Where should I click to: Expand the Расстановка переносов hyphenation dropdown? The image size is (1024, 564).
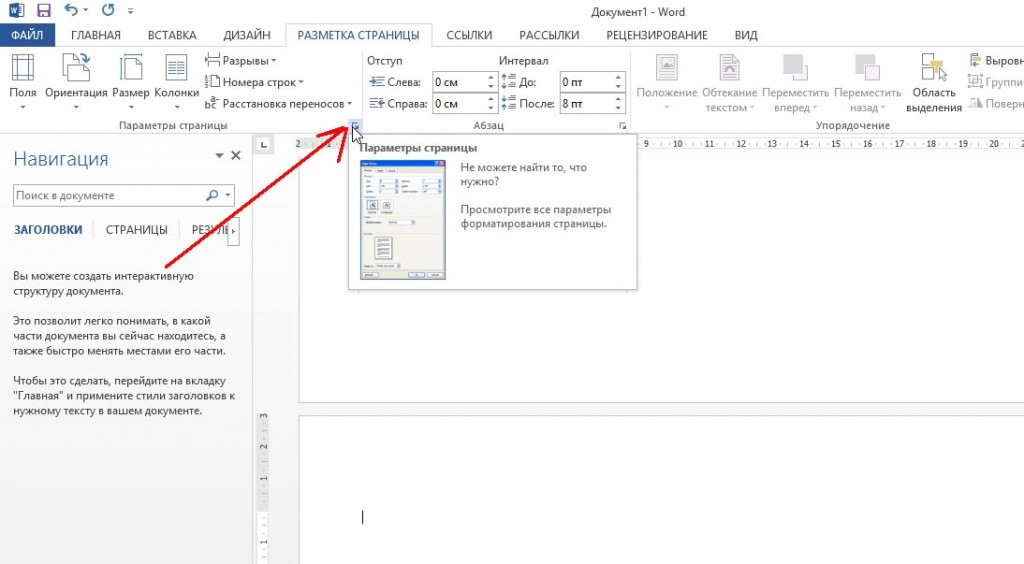click(278, 104)
